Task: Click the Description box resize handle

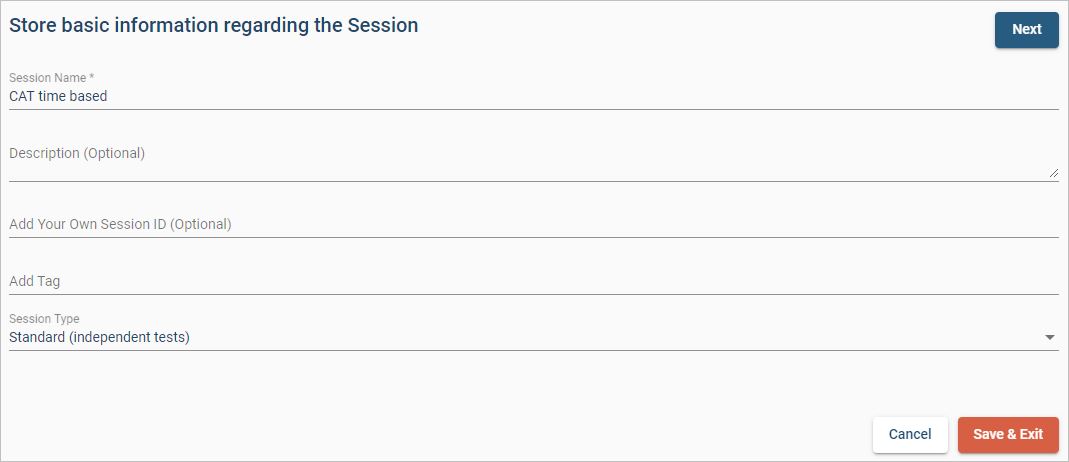Action: point(1054,174)
